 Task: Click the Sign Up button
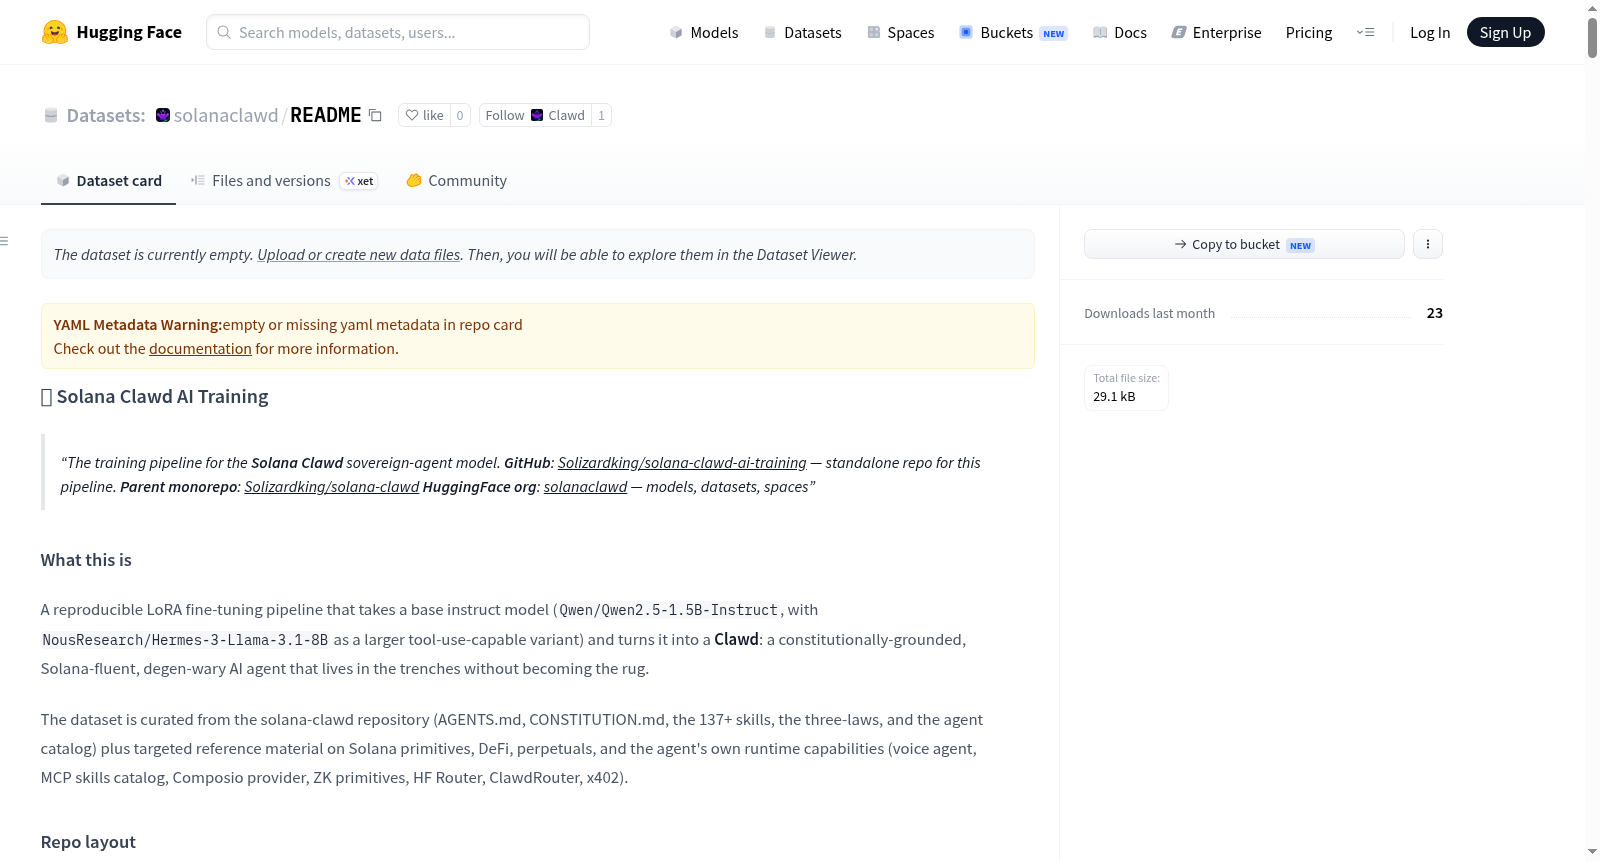pyautogui.click(x=1505, y=32)
